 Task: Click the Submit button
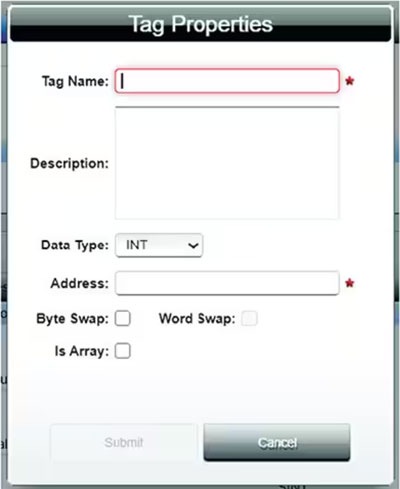tap(124, 442)
